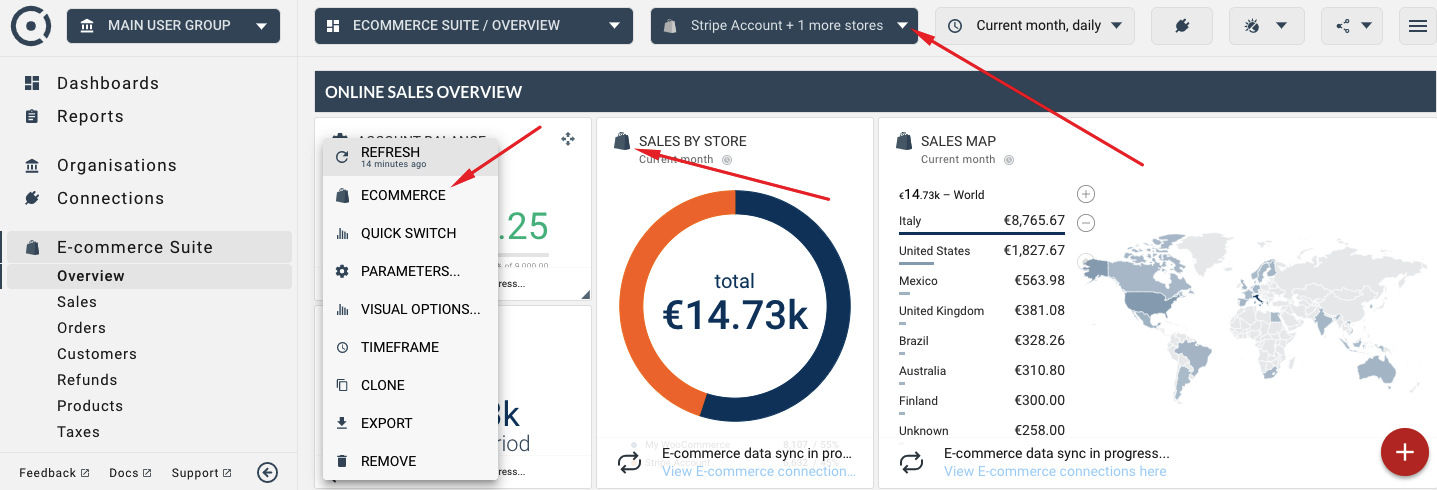The image size is (1437, 490).
Task: Click the sync icon in the Sales Map card
Action: [x=912, y=463]
